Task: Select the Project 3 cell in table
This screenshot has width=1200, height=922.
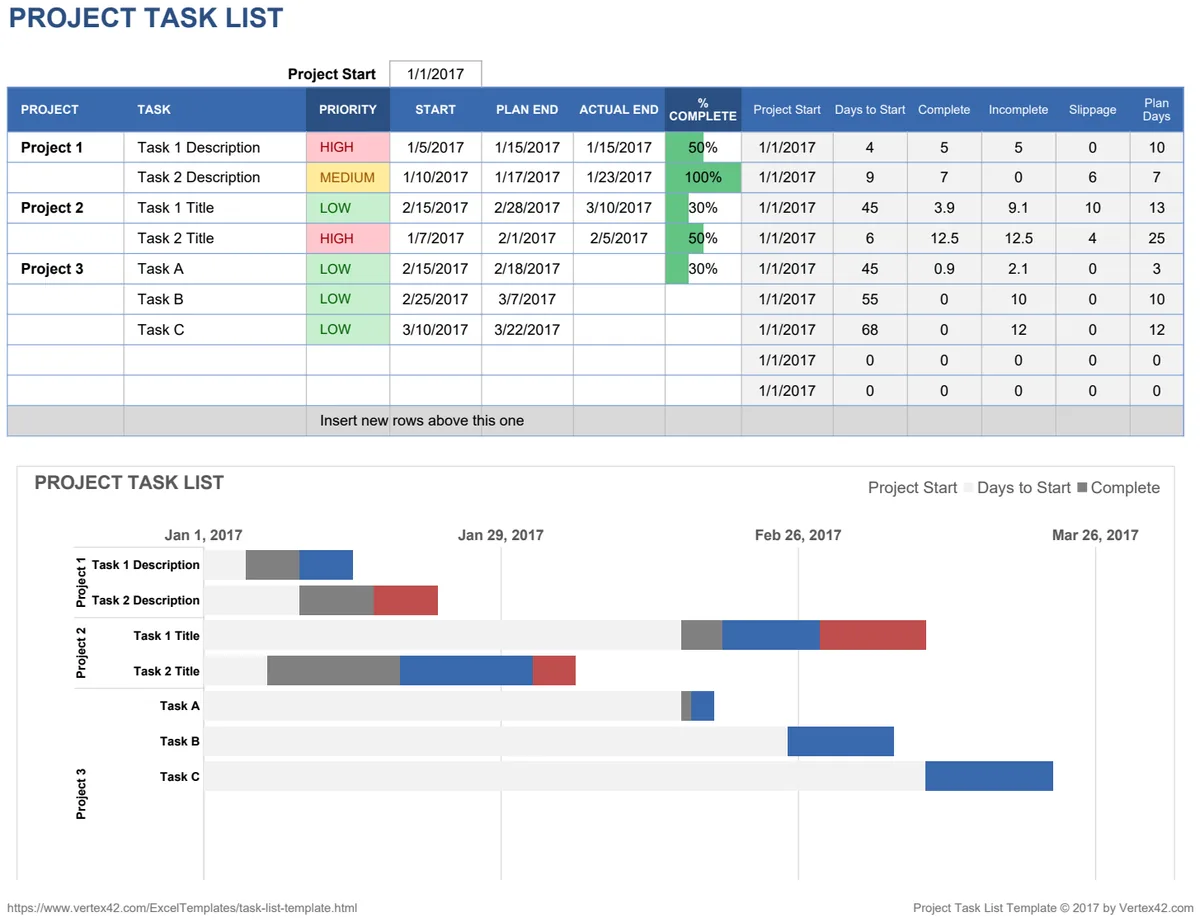Action: point(66,269)
